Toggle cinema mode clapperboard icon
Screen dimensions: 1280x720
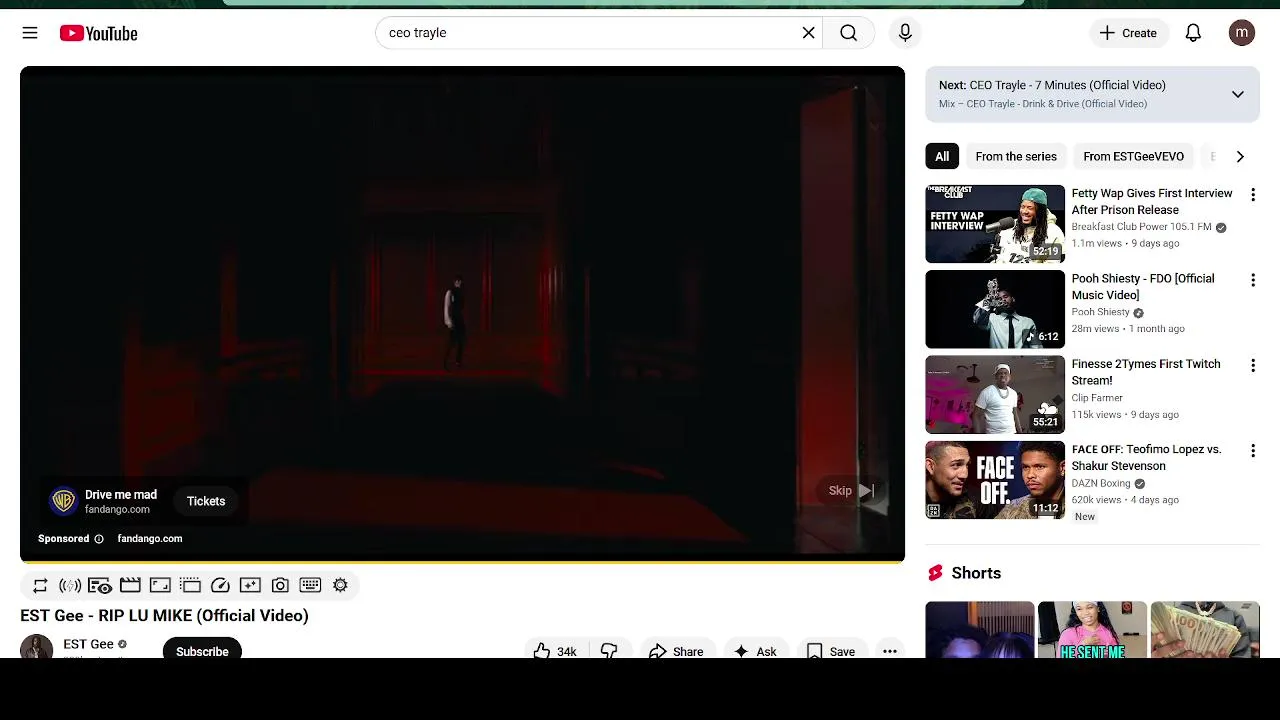(130, 585)
